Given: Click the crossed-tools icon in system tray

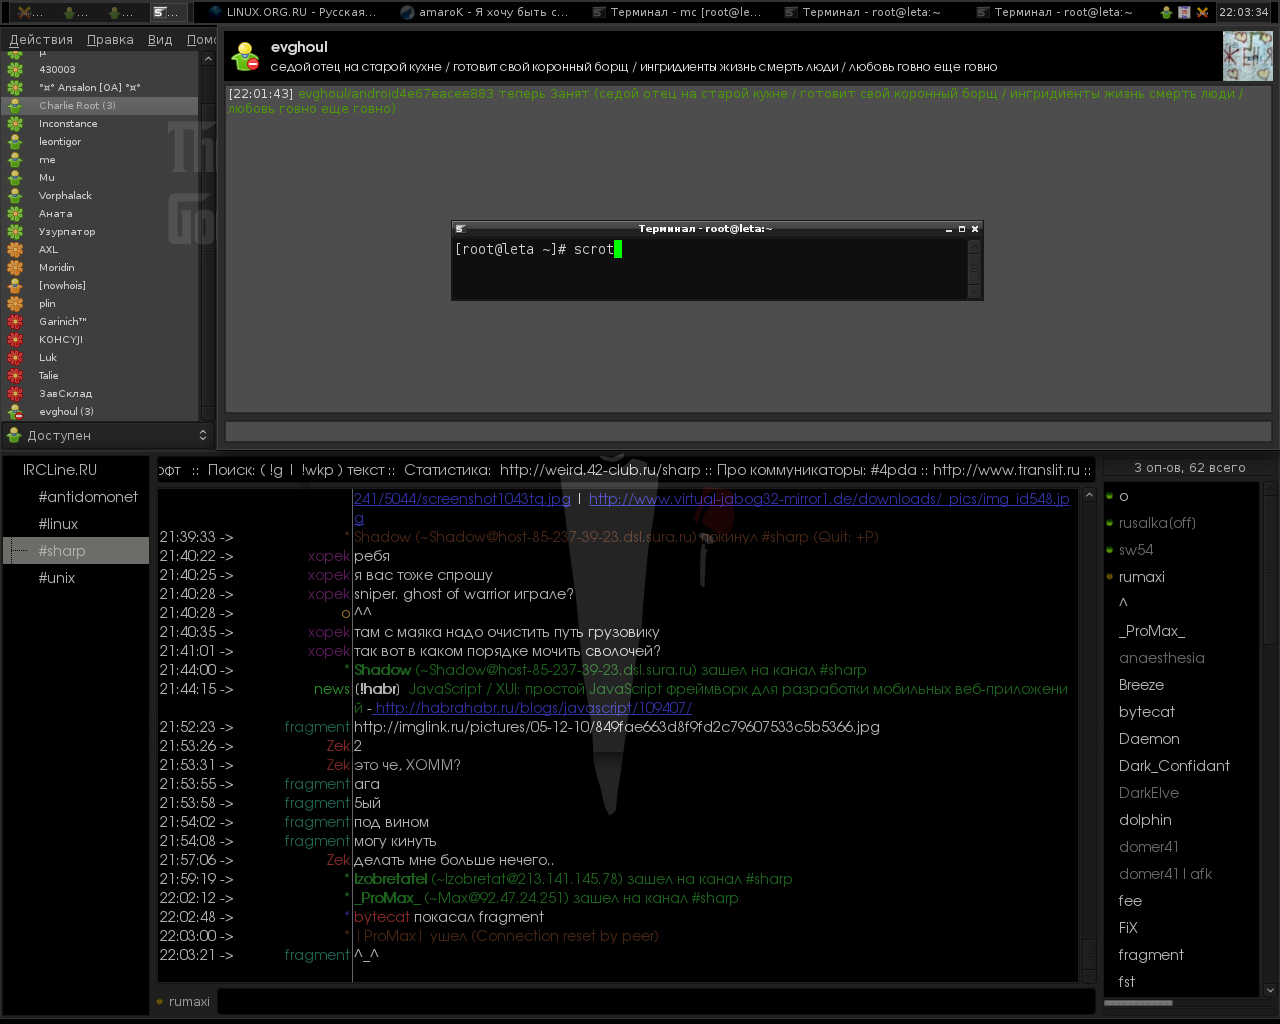Looking at the screenshot, I should tap(1202, 12).
